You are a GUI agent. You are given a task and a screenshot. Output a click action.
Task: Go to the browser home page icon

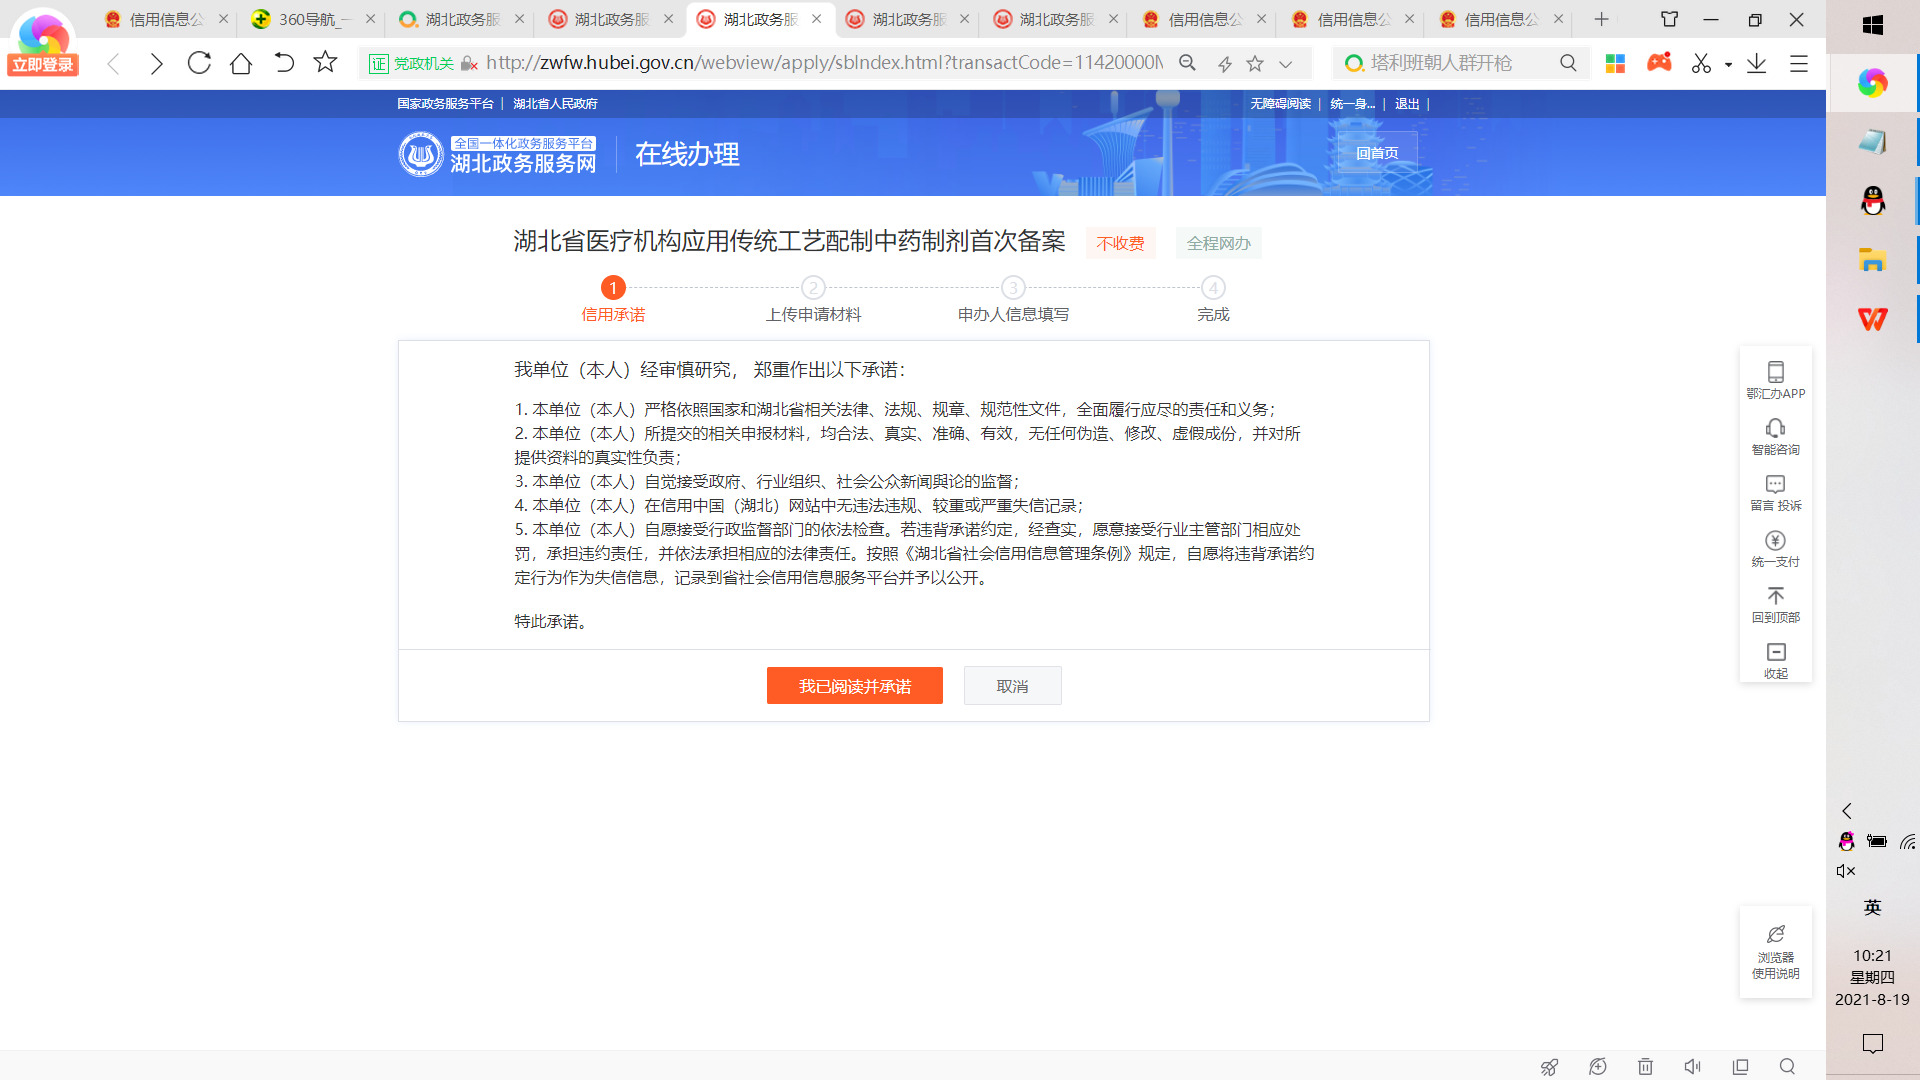pyautogui.click(x=241, y=63)
